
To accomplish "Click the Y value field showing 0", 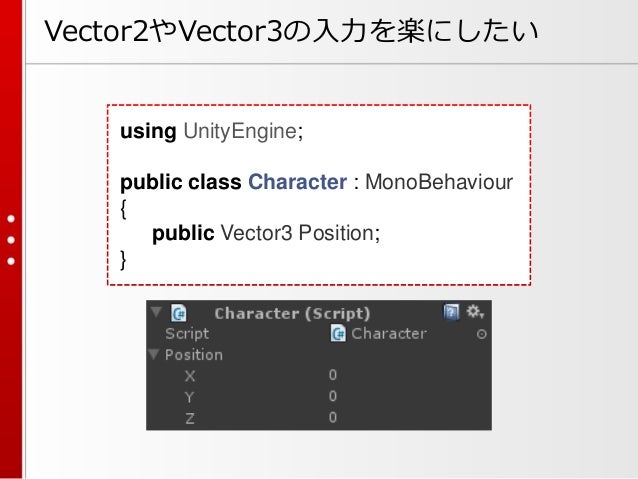I will click(407, 396).
